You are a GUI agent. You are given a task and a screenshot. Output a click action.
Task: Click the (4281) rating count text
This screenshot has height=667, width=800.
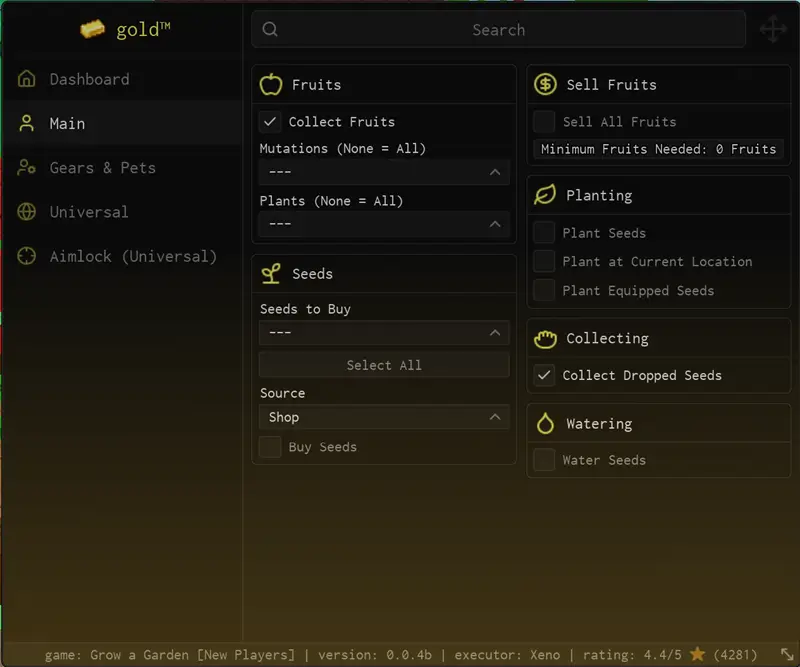[735, 655]
